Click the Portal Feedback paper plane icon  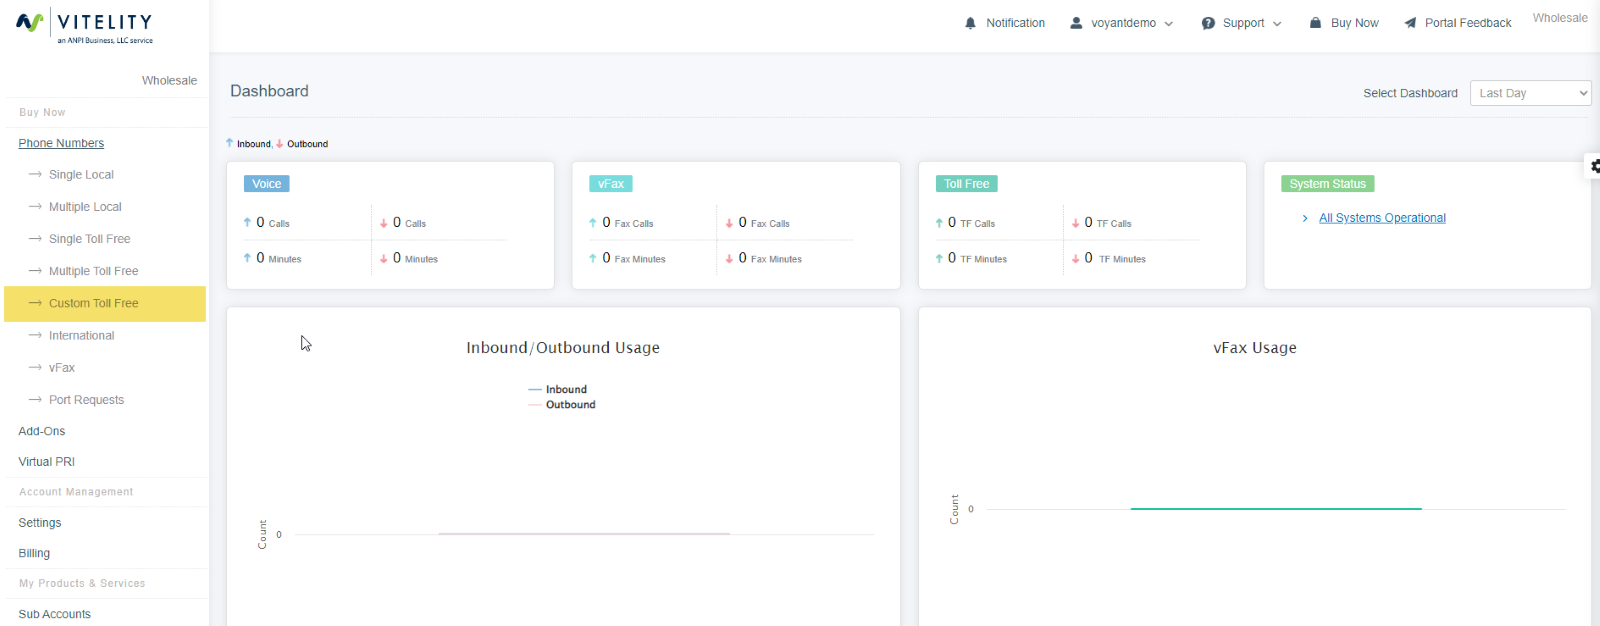pos(1410,23)
